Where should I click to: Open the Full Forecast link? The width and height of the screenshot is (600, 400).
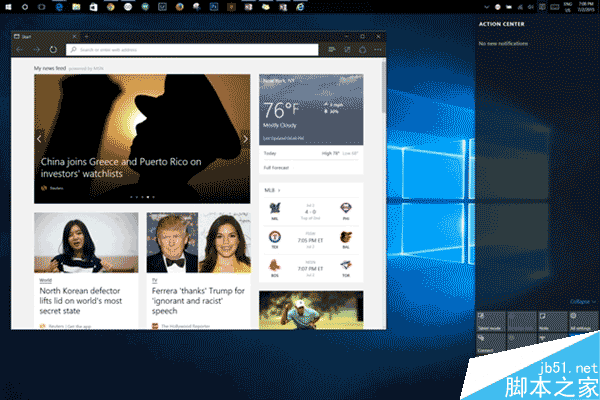tap(276, 168)
